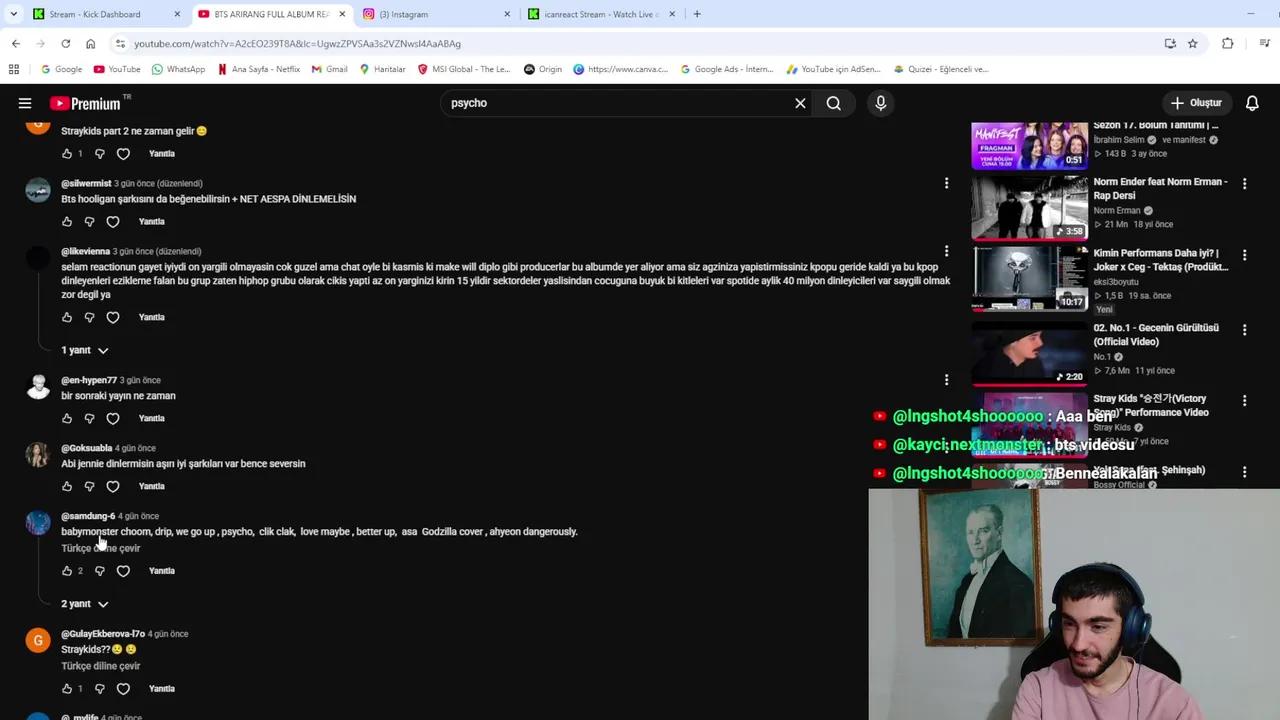Like the @samdung-6 comment

(x=67, y=571)
